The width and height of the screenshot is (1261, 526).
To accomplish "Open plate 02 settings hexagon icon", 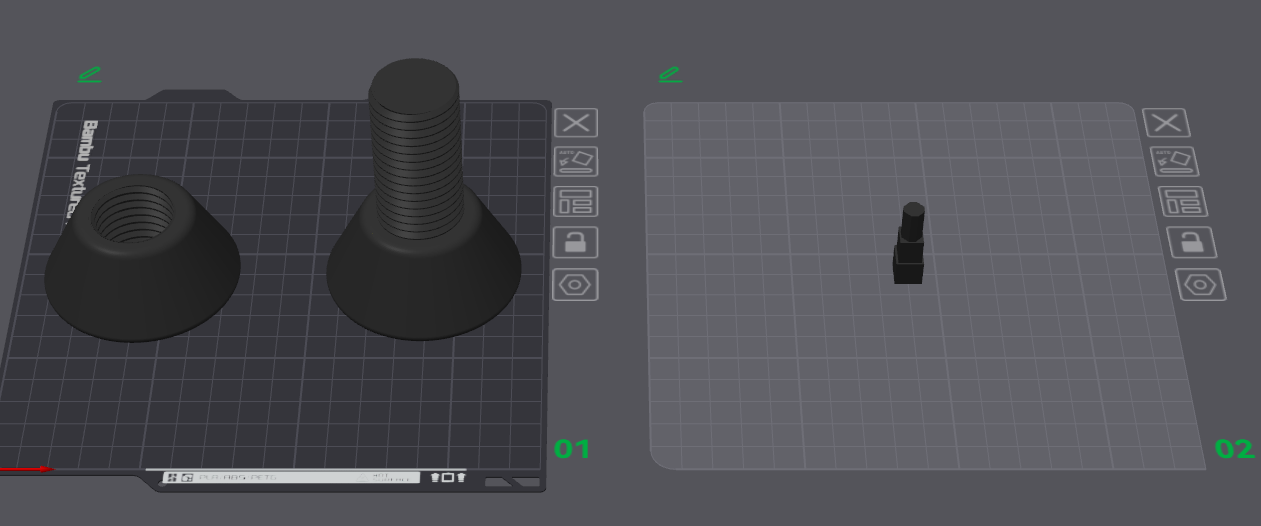I will tap(1200, 284).
